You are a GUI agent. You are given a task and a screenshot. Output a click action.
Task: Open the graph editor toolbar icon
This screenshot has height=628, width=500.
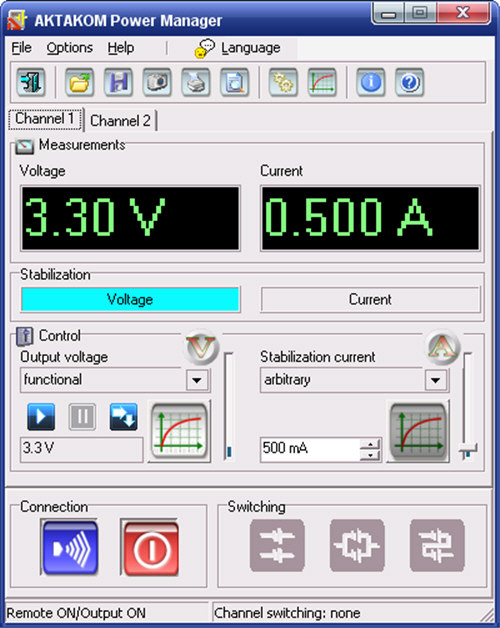tap(322, 82)
